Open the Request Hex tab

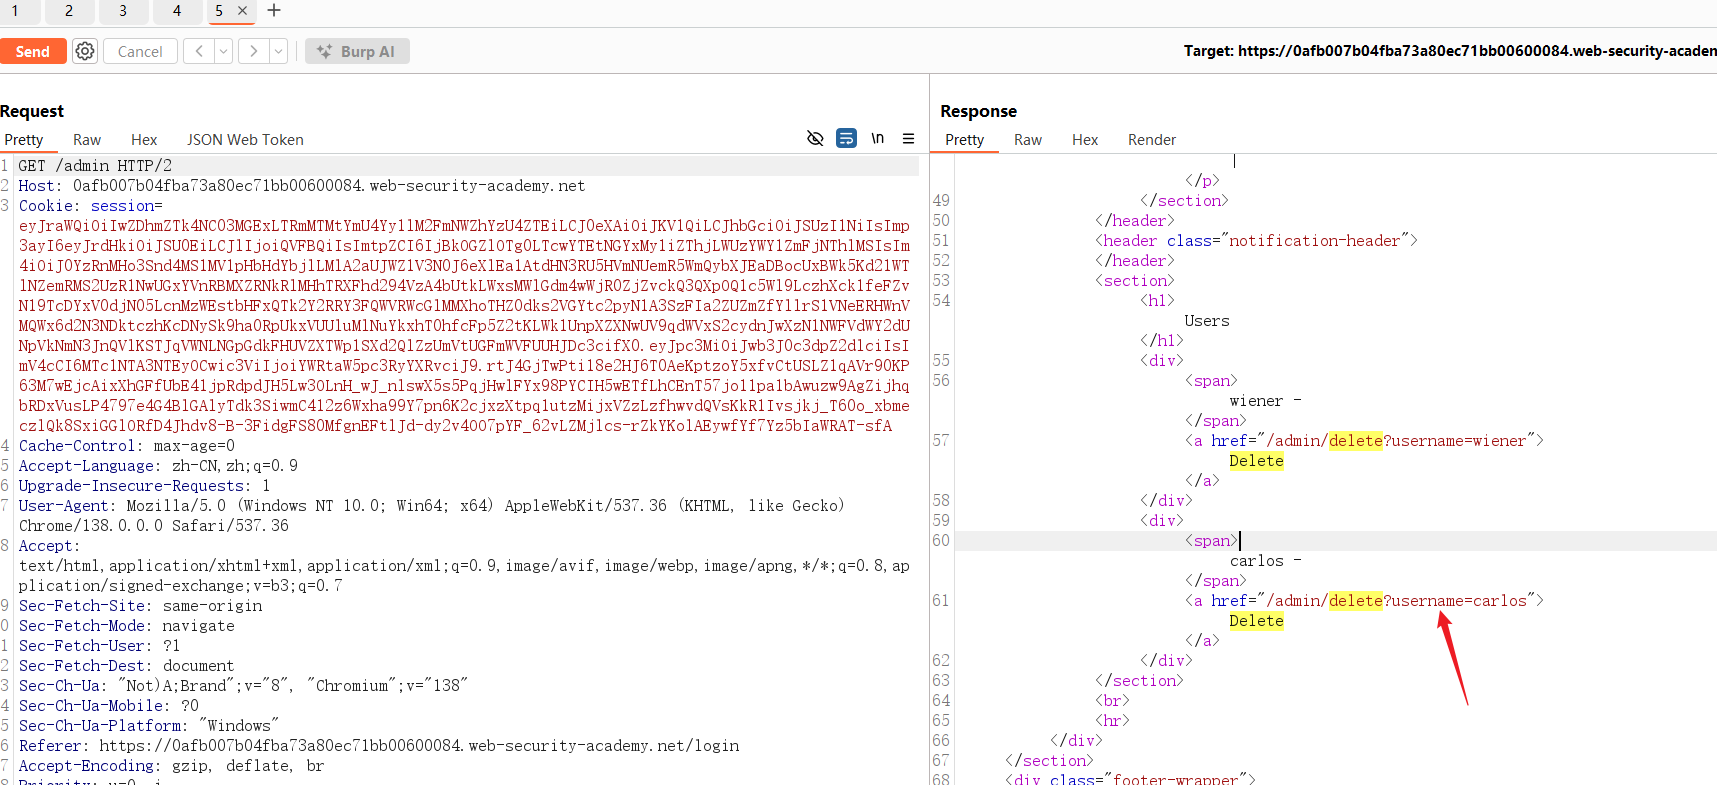coord(144,140)
